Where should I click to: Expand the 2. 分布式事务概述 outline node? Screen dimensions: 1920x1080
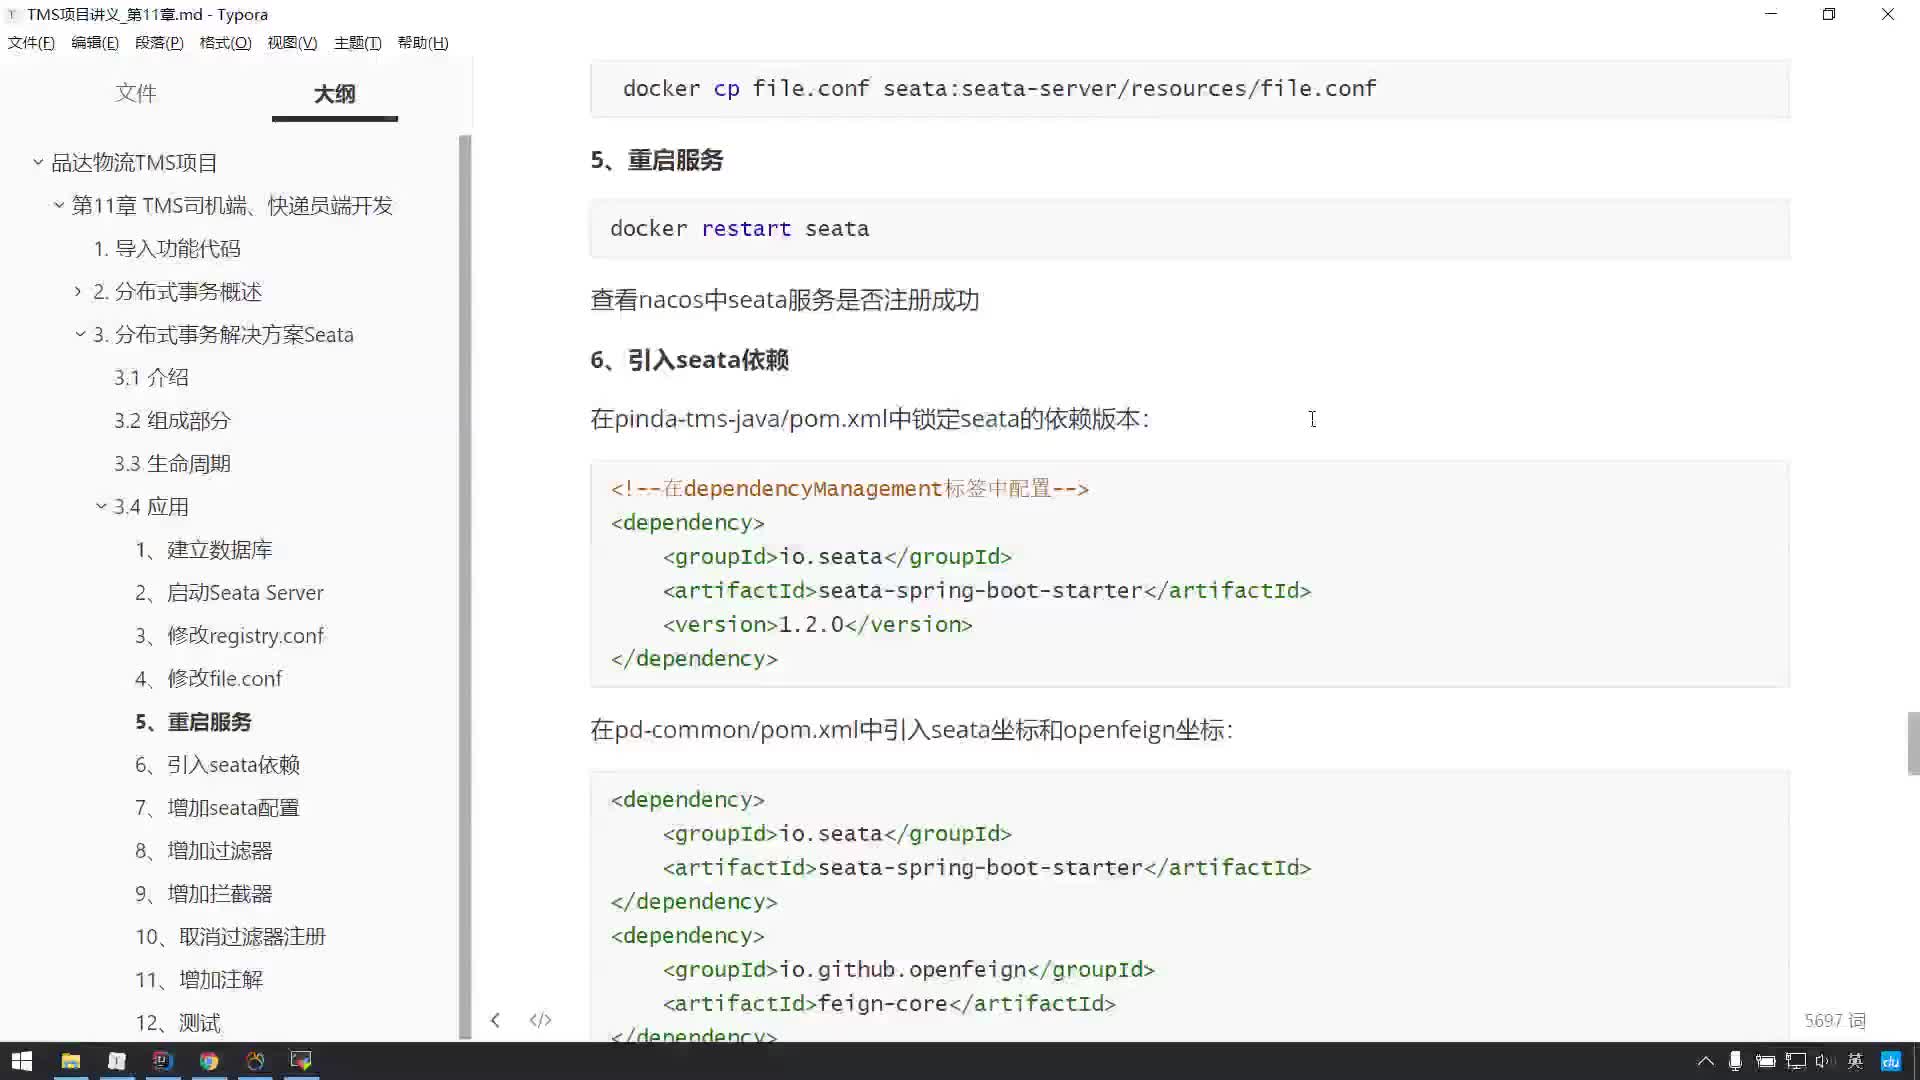pyautogui.click(x=79, y=291)
